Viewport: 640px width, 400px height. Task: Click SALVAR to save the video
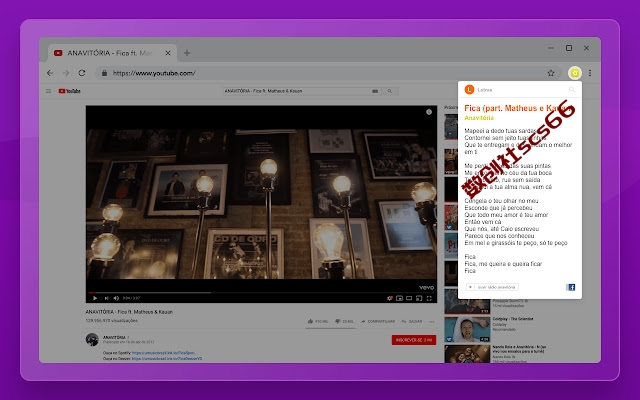click(412, 322)
